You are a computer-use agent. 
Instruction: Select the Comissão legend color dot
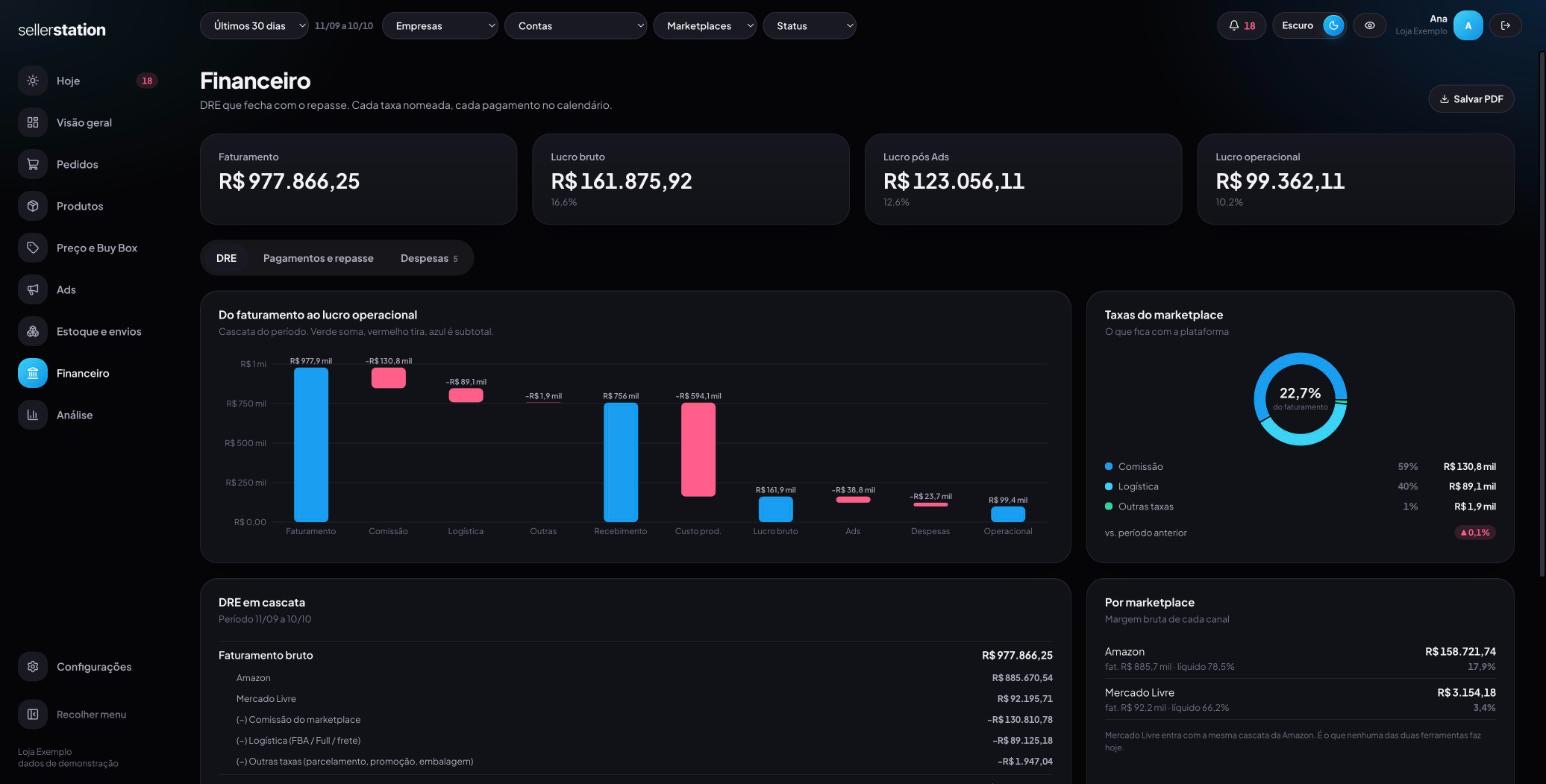pyautogui.click(x=1109, y=467)
